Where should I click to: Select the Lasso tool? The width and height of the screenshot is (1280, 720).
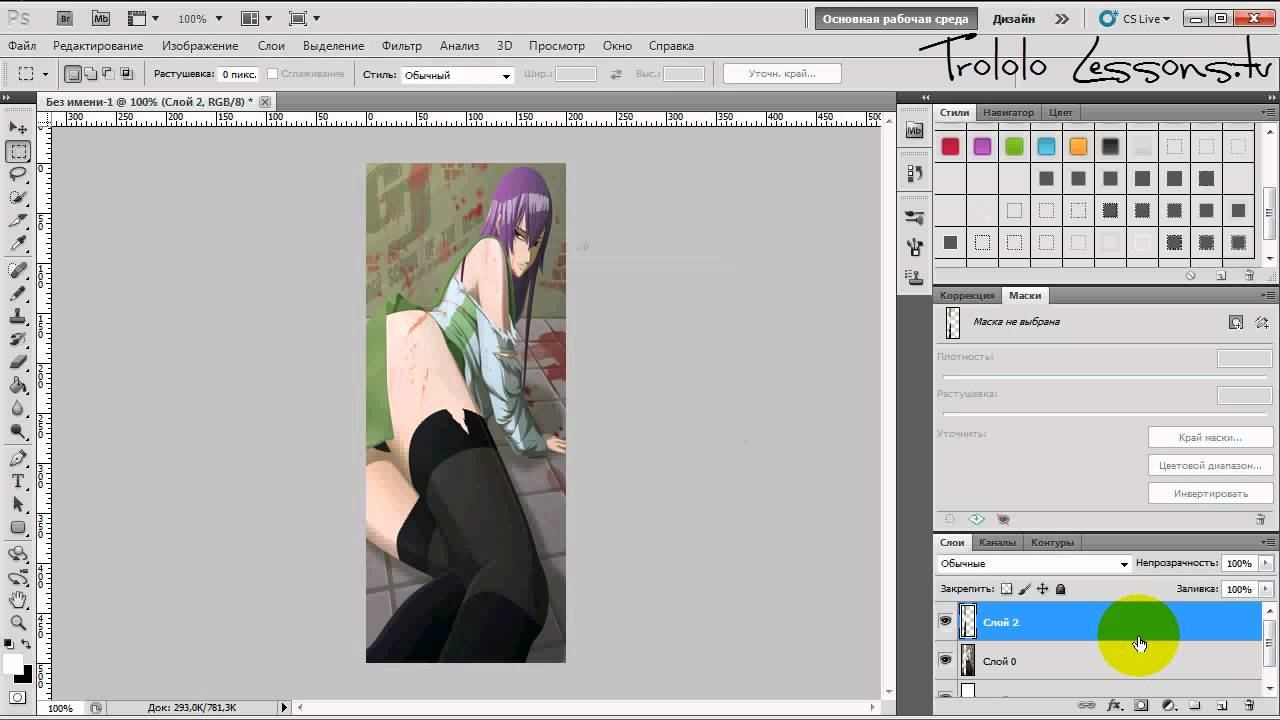tap(18, 174)
